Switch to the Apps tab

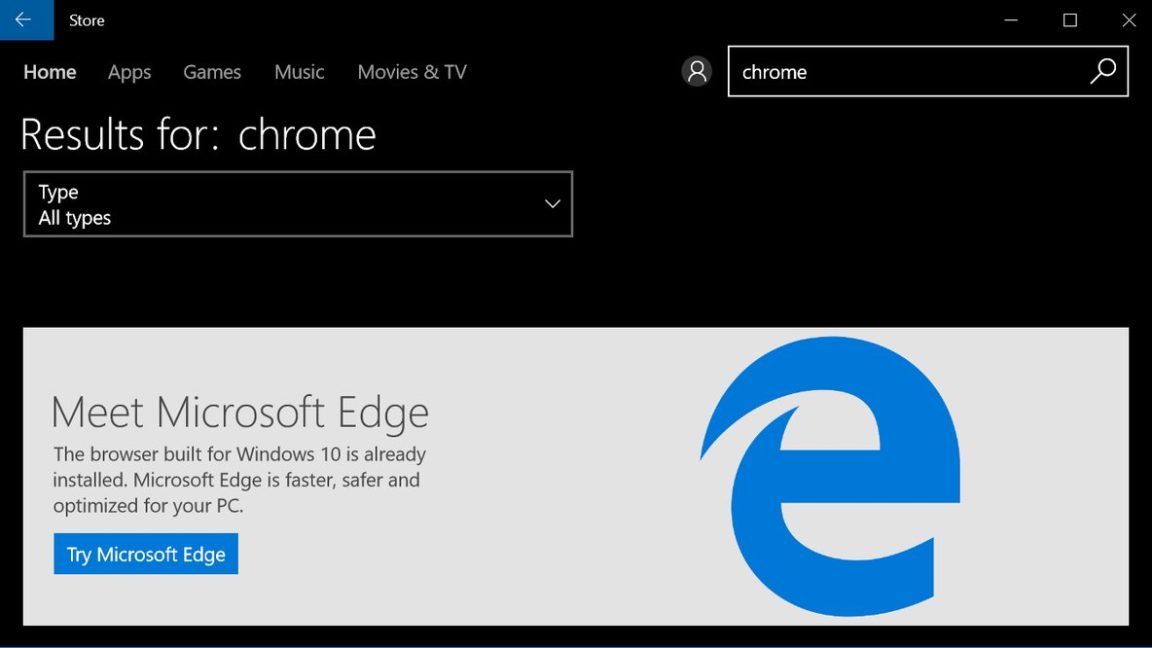click(x=129, y=72)
